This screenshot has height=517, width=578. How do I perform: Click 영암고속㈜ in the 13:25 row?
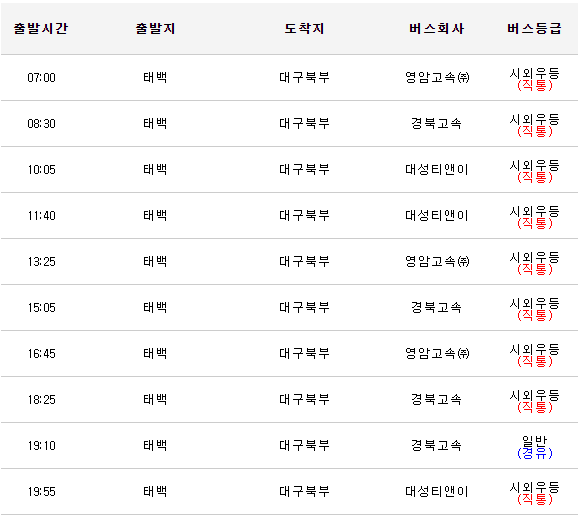pyautogui.click(x=437, y=262)
